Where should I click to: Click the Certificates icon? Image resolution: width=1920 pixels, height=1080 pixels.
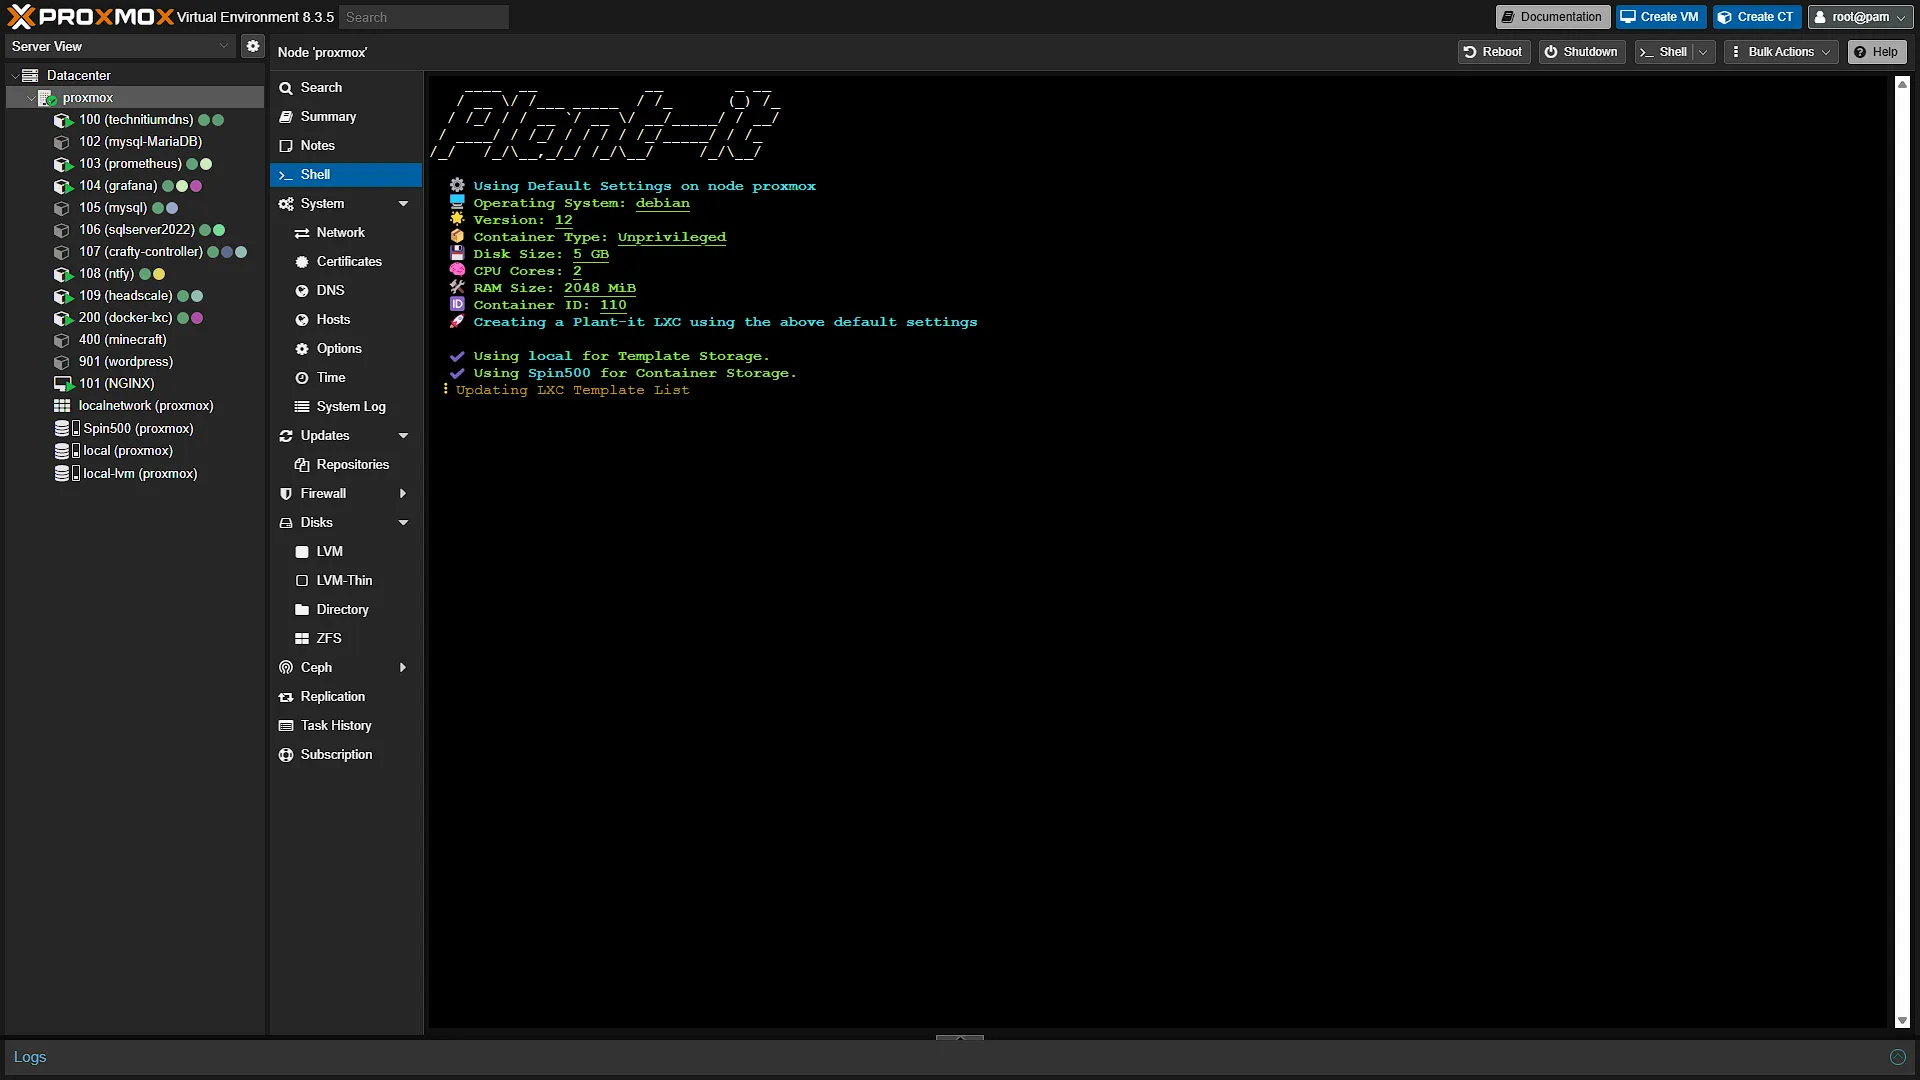pyautogui.click(x=302, y=262)
